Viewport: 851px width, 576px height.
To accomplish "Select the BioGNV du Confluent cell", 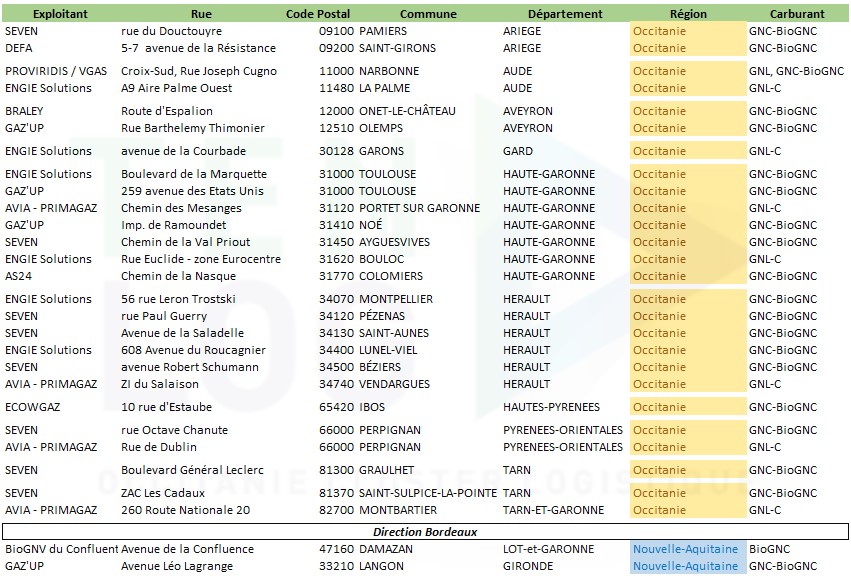I will (62, 549).
